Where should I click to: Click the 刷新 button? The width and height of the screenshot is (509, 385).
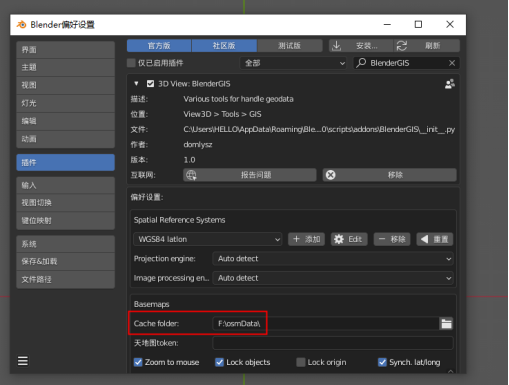point(427,46)
